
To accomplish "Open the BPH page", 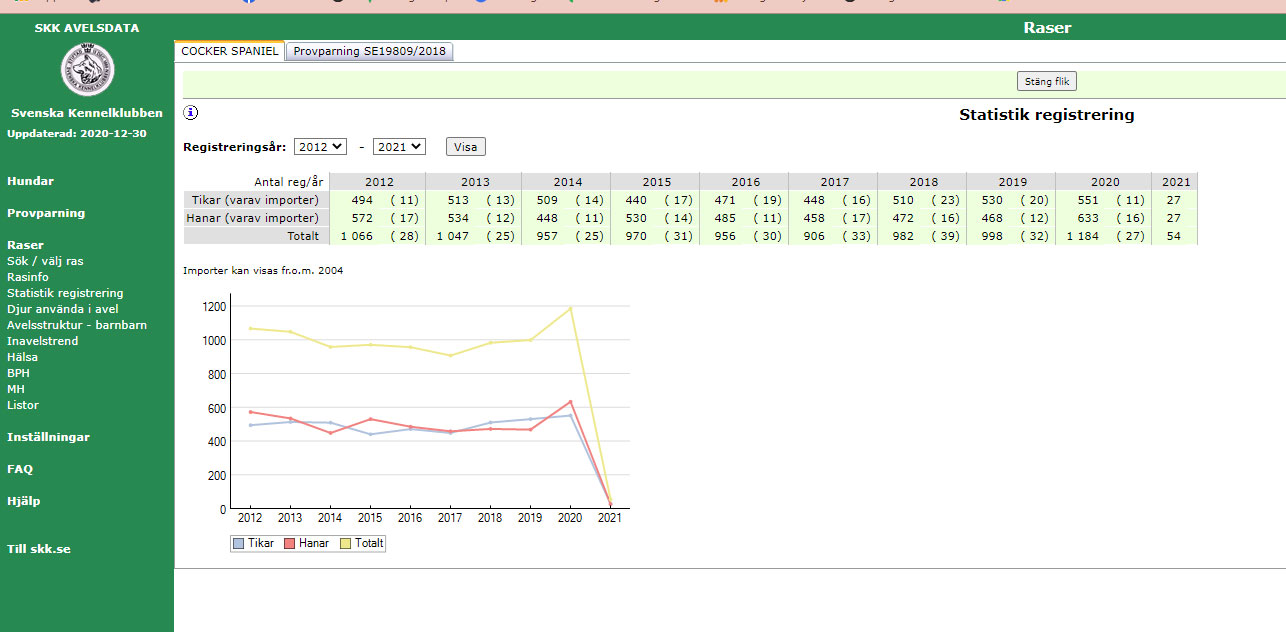I will click(x=18, y=373).
